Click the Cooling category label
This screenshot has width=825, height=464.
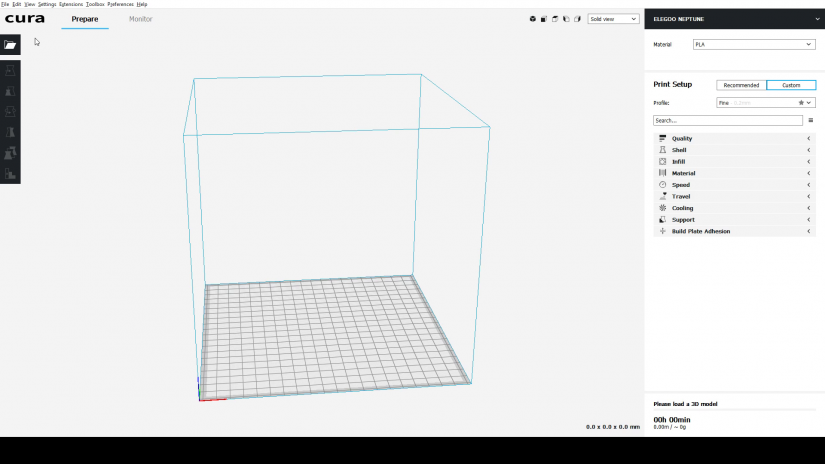(x=682, y=208)
